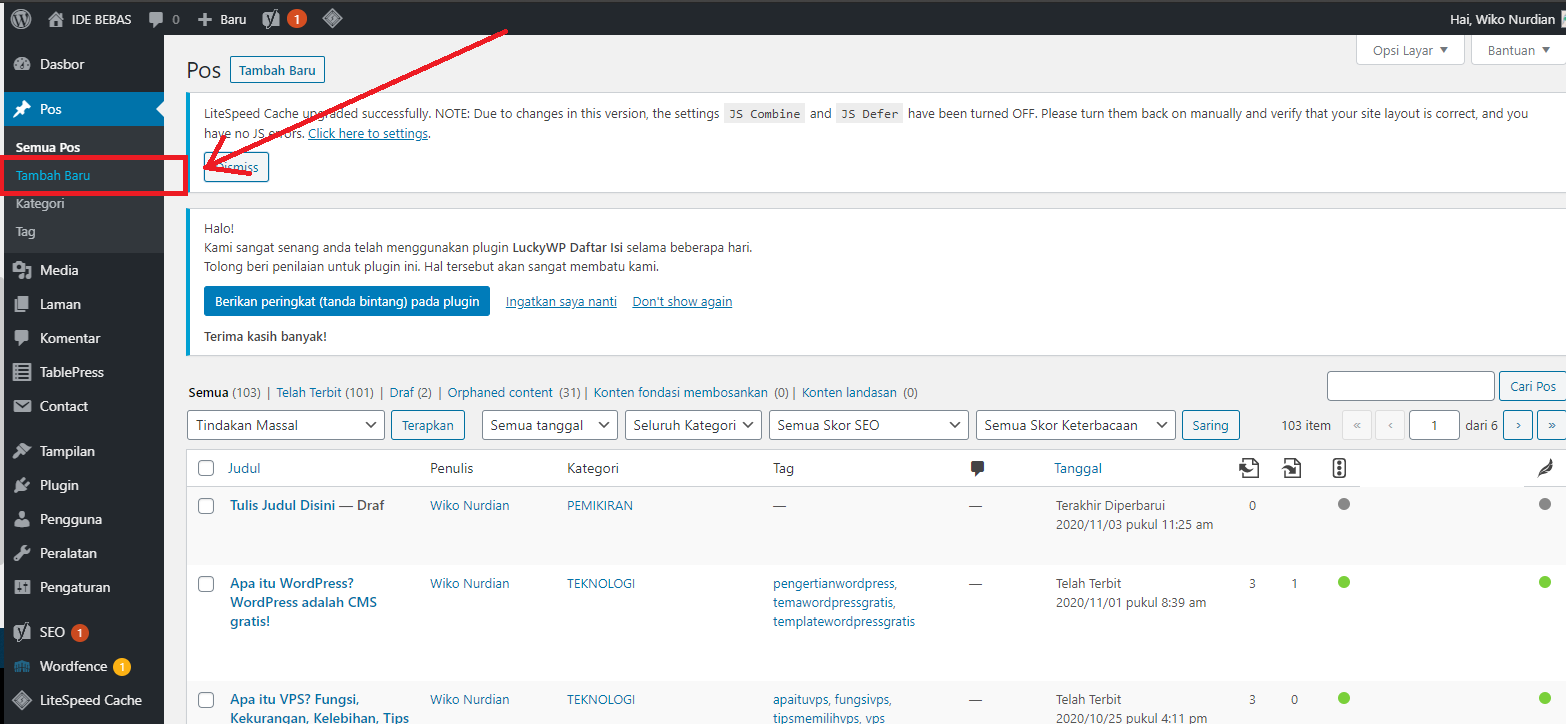Click the post search input field
The image size is (1566, 724).
pyautogui.click(x=1409, y=386)
